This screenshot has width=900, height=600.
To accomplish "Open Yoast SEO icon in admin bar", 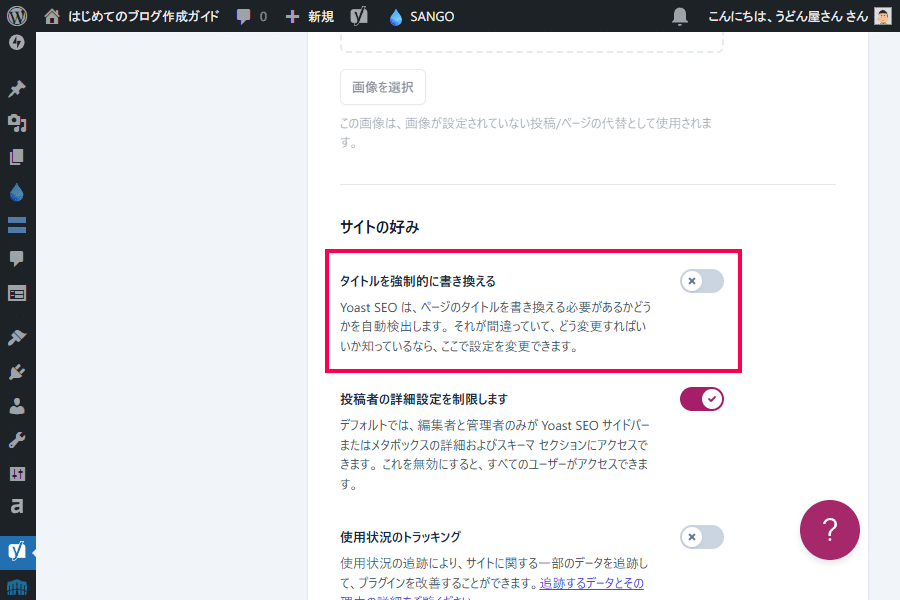I will click(359, 16).
